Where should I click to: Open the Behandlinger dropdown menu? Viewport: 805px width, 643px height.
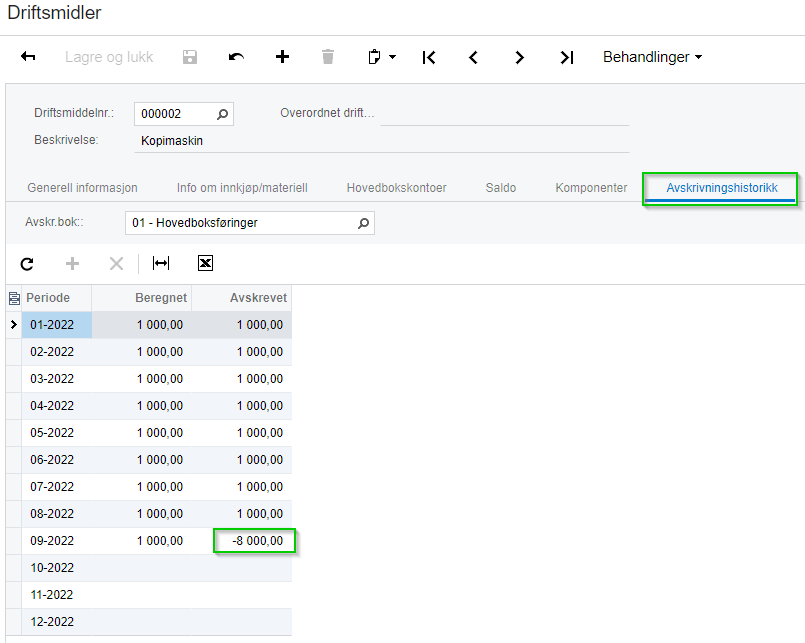click(652, 57)
